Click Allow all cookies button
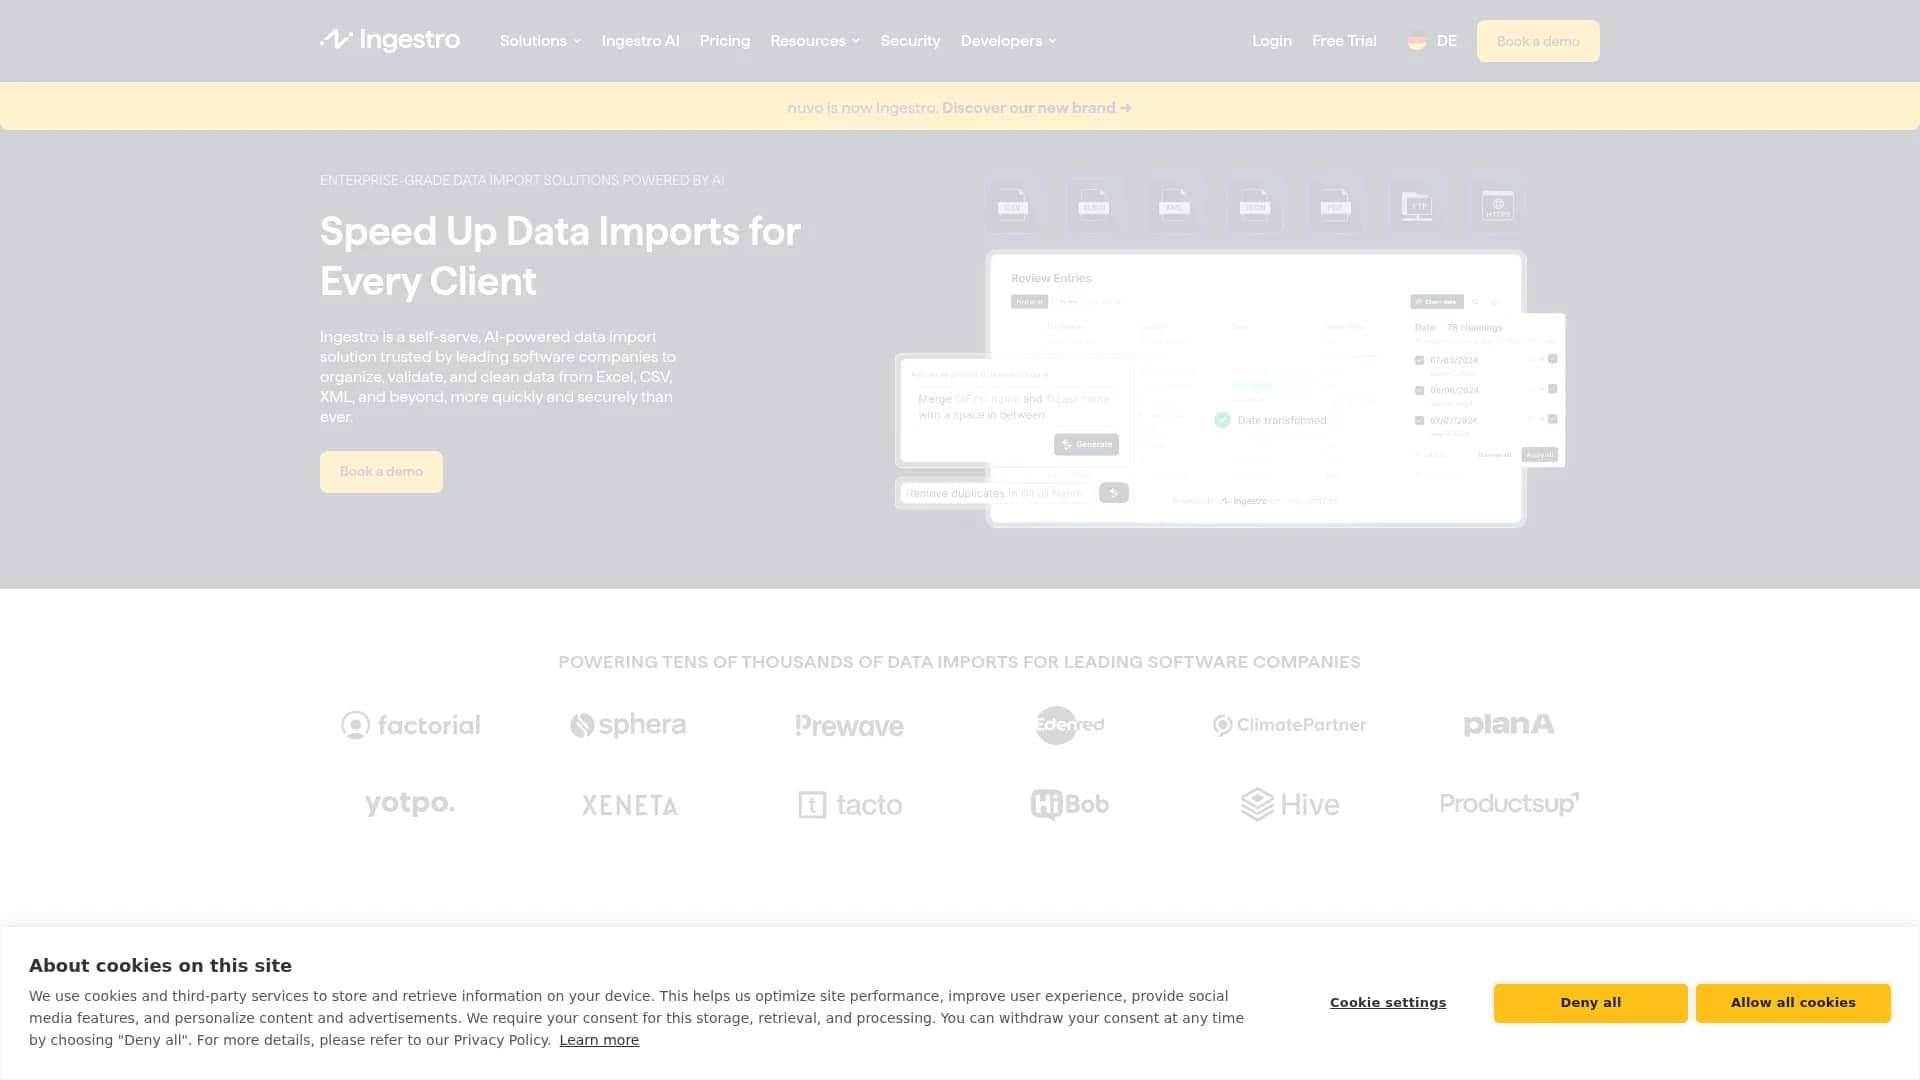 1793,1003
